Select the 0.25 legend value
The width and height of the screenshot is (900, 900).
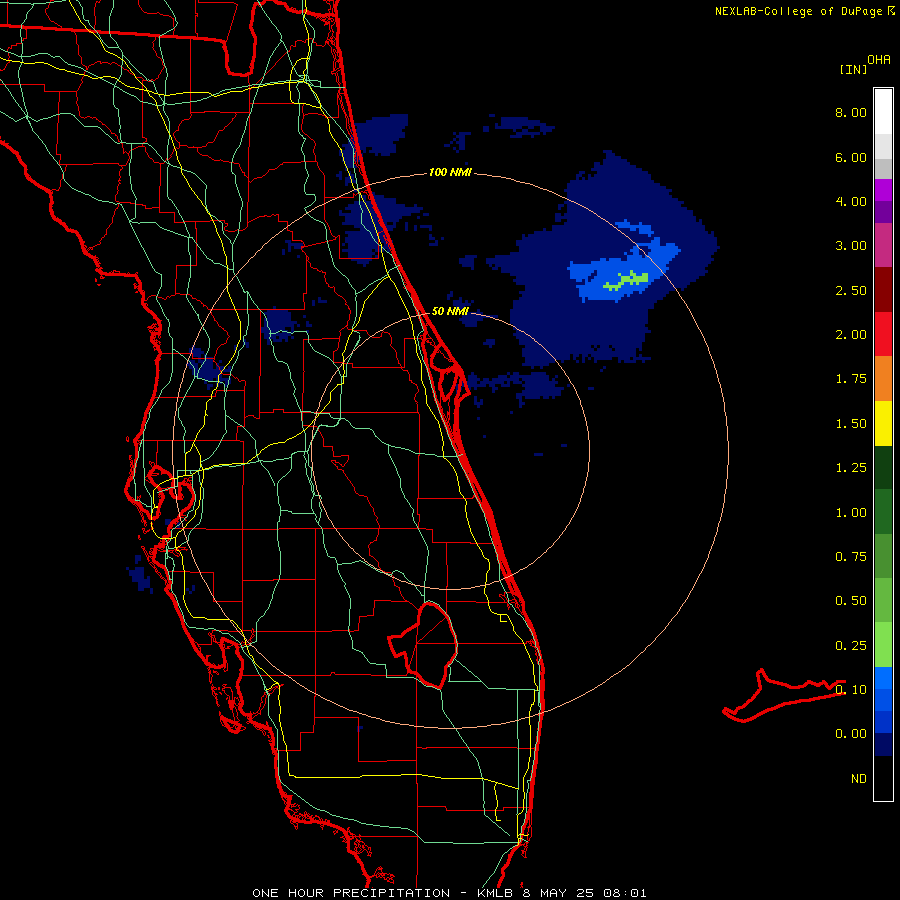tap(851, 646)
